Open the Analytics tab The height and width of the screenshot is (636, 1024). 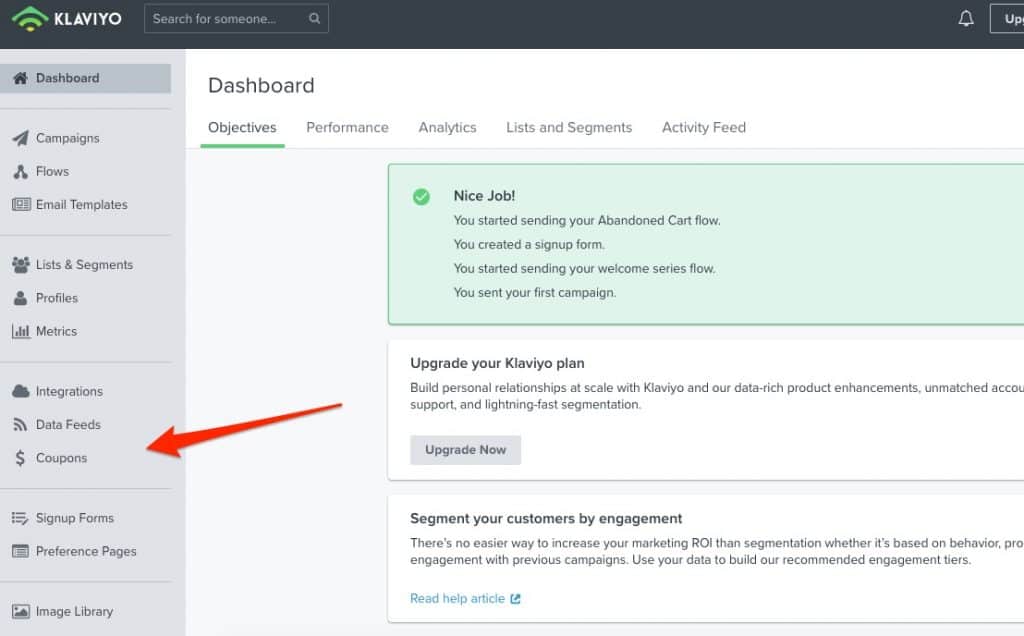pyautogui.click(x=447, y=128)
